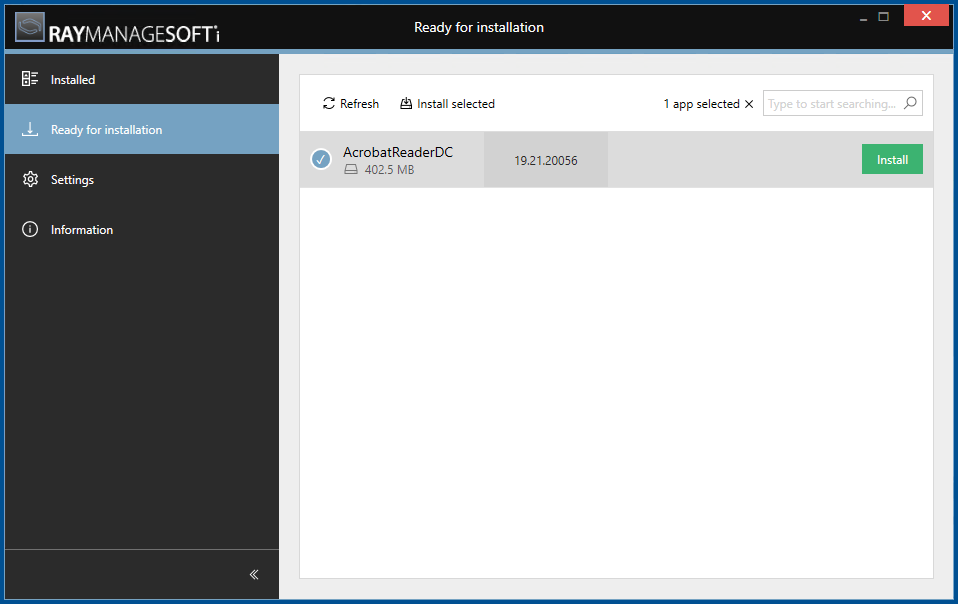
Task: Expand the AcrobatReaderDC version column entry
Action: [546, 159]
